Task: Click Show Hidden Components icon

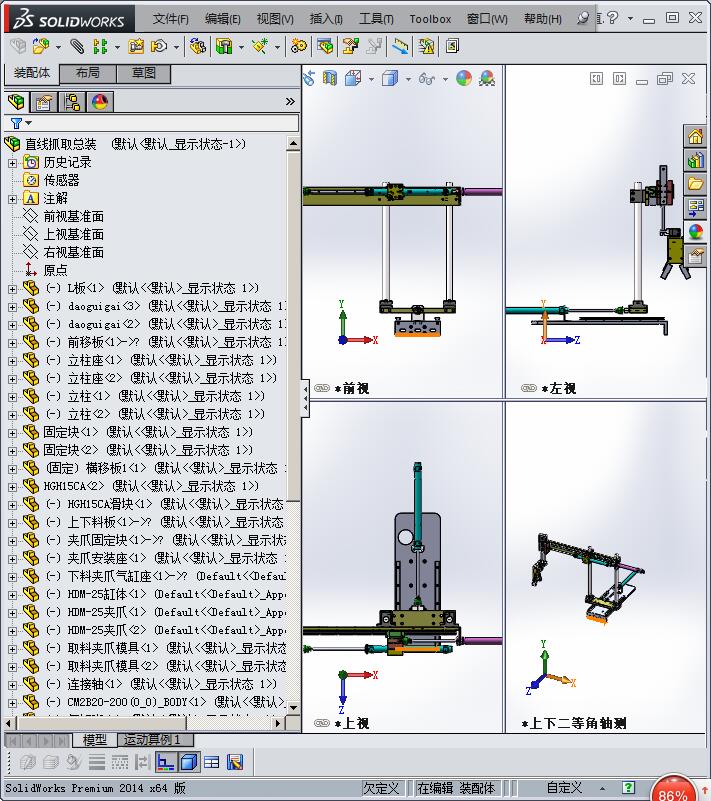Action: pyautogui.click(x=197, y=46)
